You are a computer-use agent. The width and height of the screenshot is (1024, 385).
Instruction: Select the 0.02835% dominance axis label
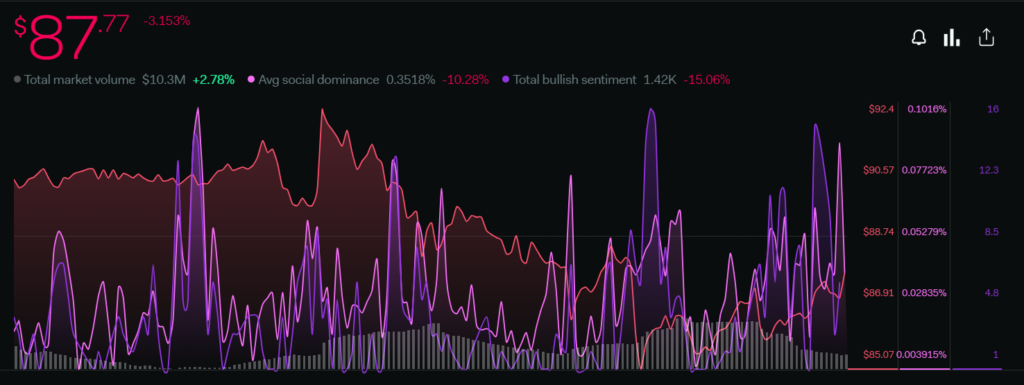pos(924,292)
